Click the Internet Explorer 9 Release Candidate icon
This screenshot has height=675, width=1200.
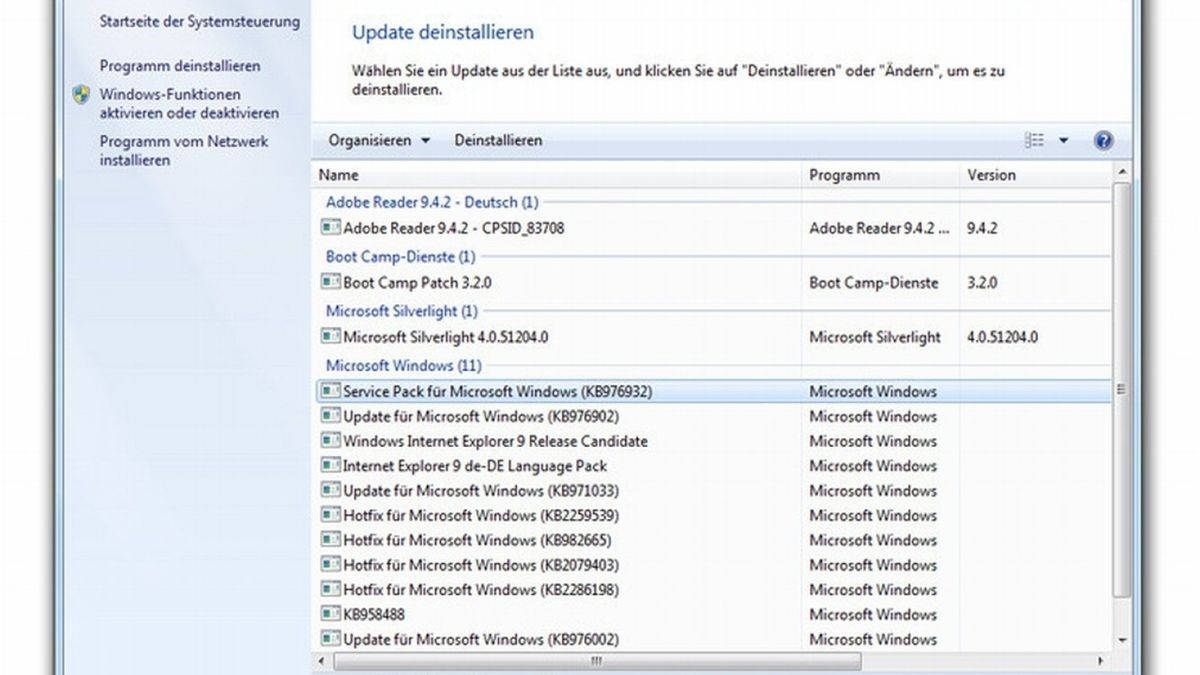[330, 441]
